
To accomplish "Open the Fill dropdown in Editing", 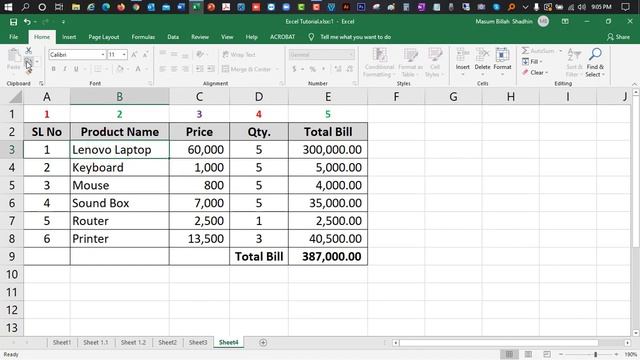I will click(532, 62).
